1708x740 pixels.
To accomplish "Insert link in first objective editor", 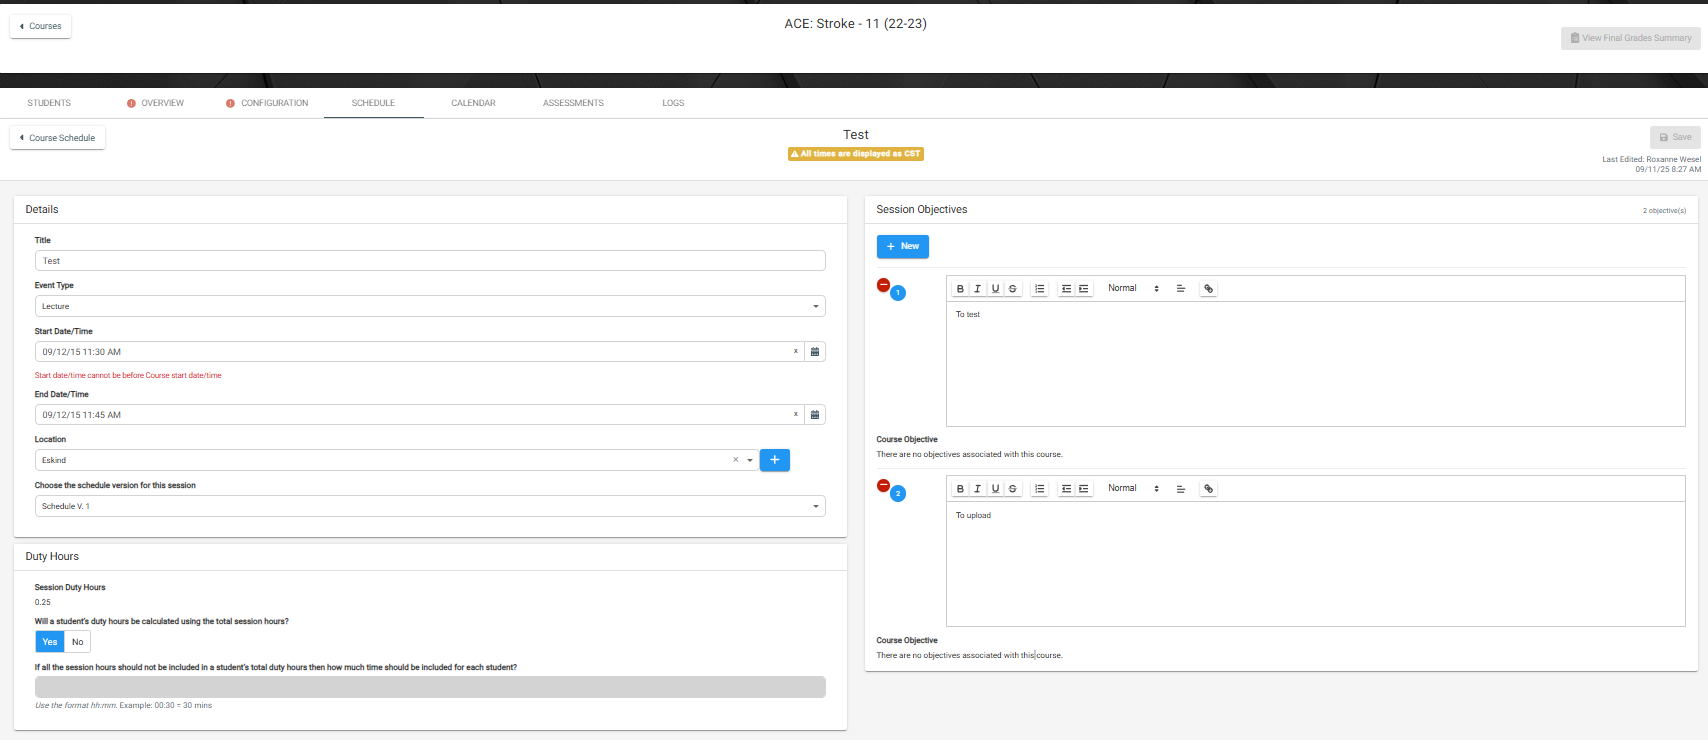I will pos(1208,289).
